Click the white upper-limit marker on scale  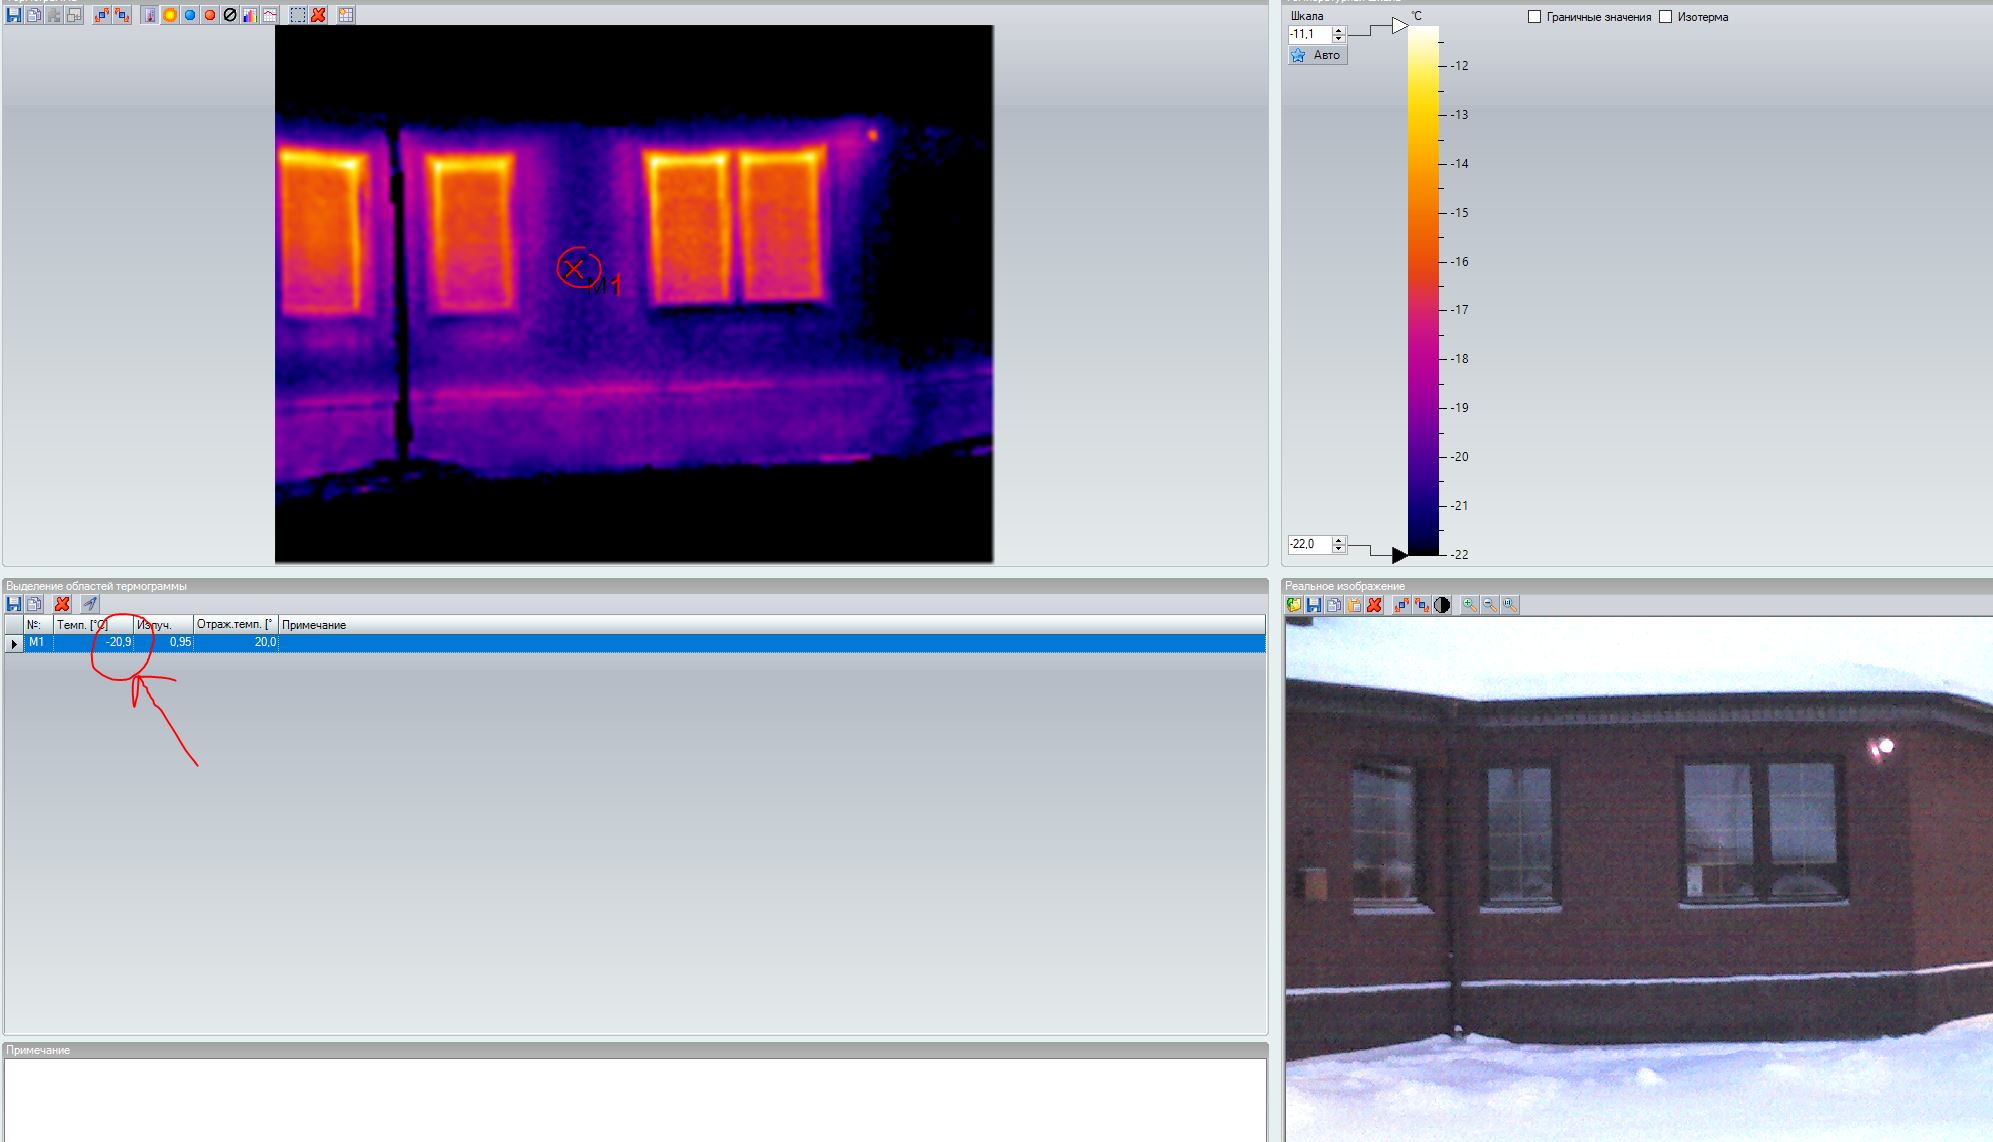(1399, 26)
